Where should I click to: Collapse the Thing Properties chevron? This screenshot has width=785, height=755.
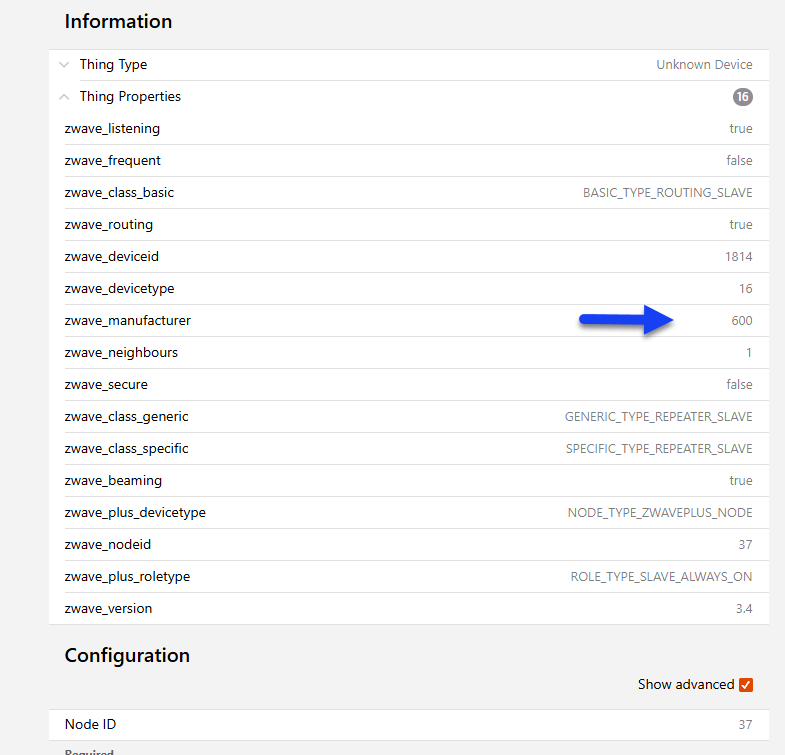tap(64, 97)
